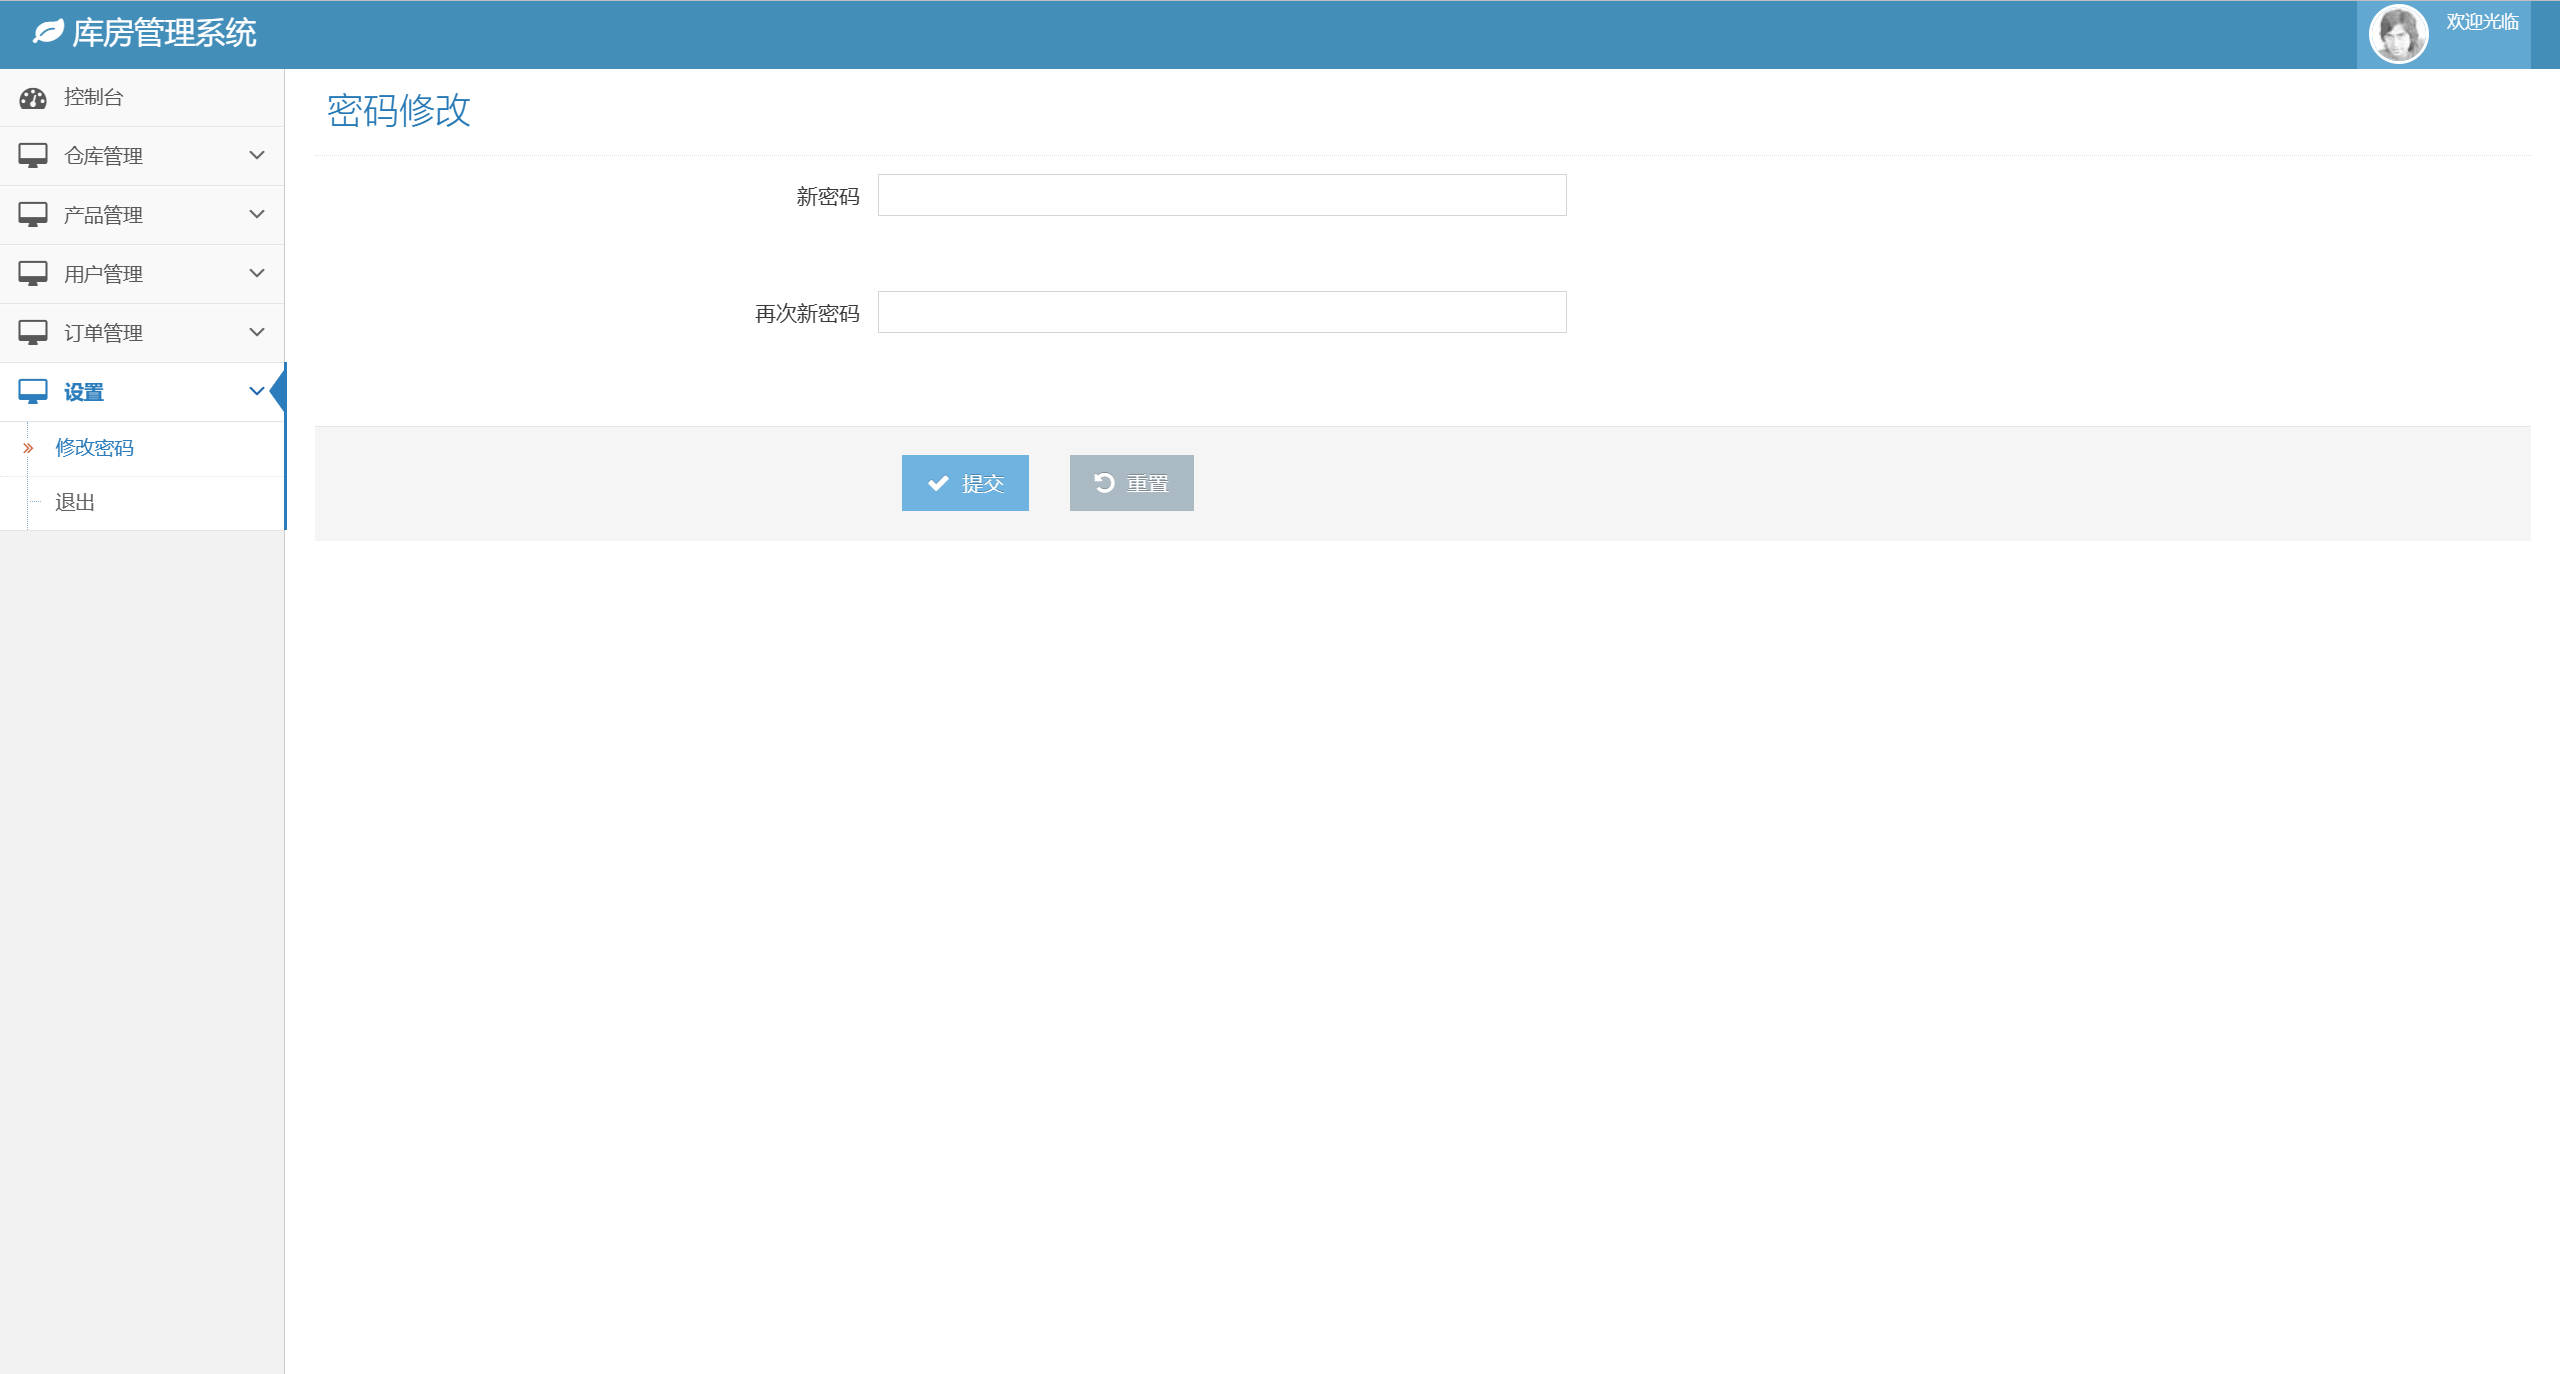Screen dimensions: 2560x1374
Task: Click the monitor icon next to 产品管理
Action: tap(33, 215)
